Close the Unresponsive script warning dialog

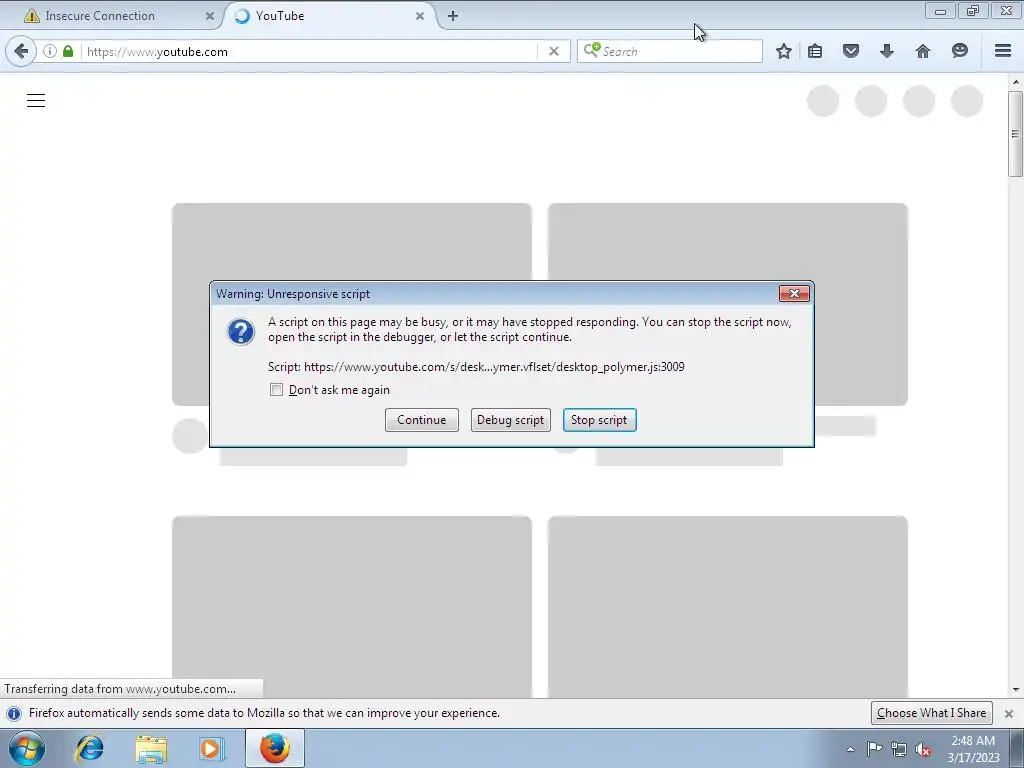coord(794,294)
